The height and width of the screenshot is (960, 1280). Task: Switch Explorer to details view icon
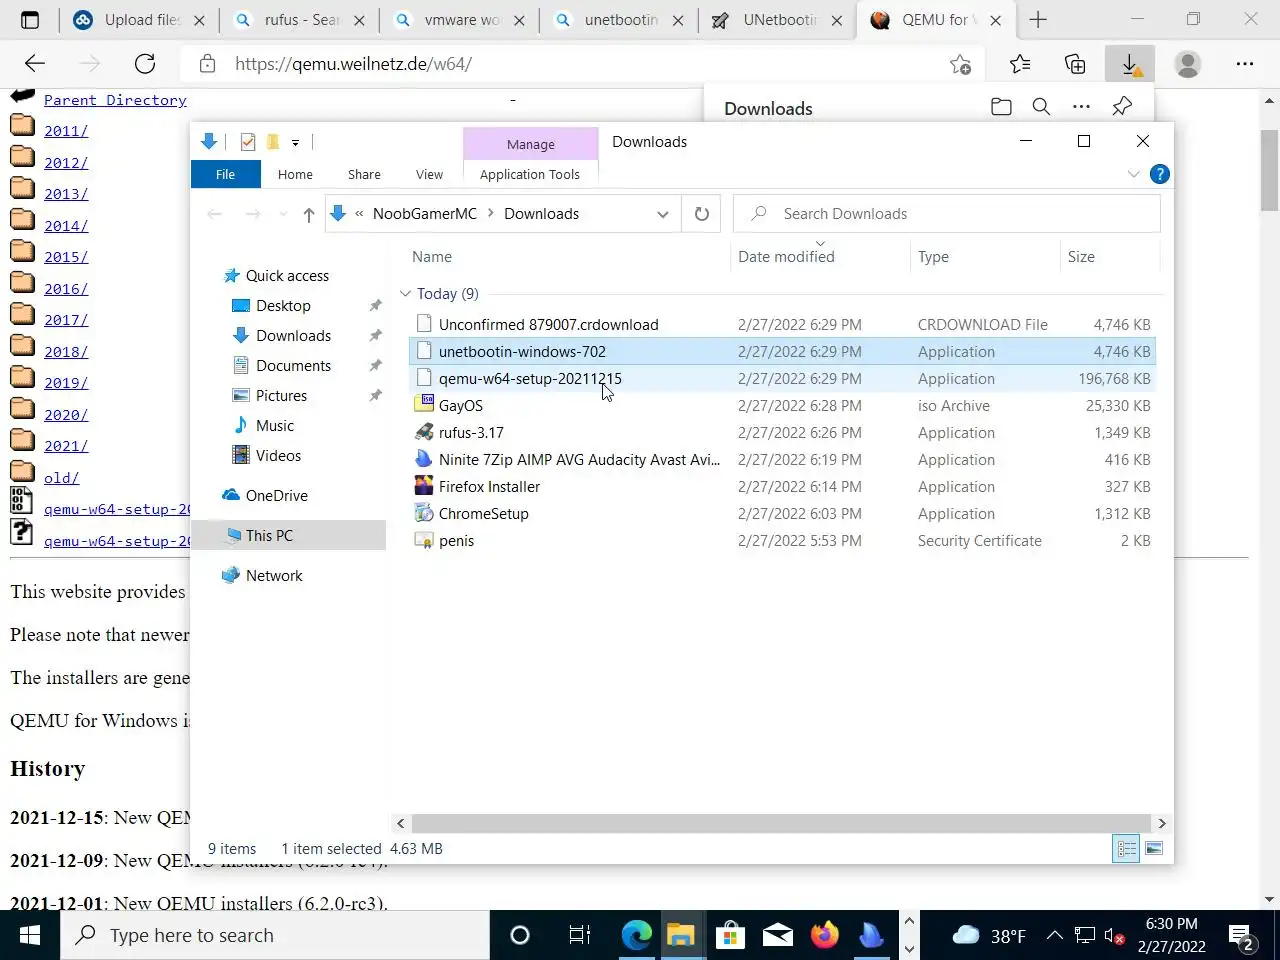1127,849
